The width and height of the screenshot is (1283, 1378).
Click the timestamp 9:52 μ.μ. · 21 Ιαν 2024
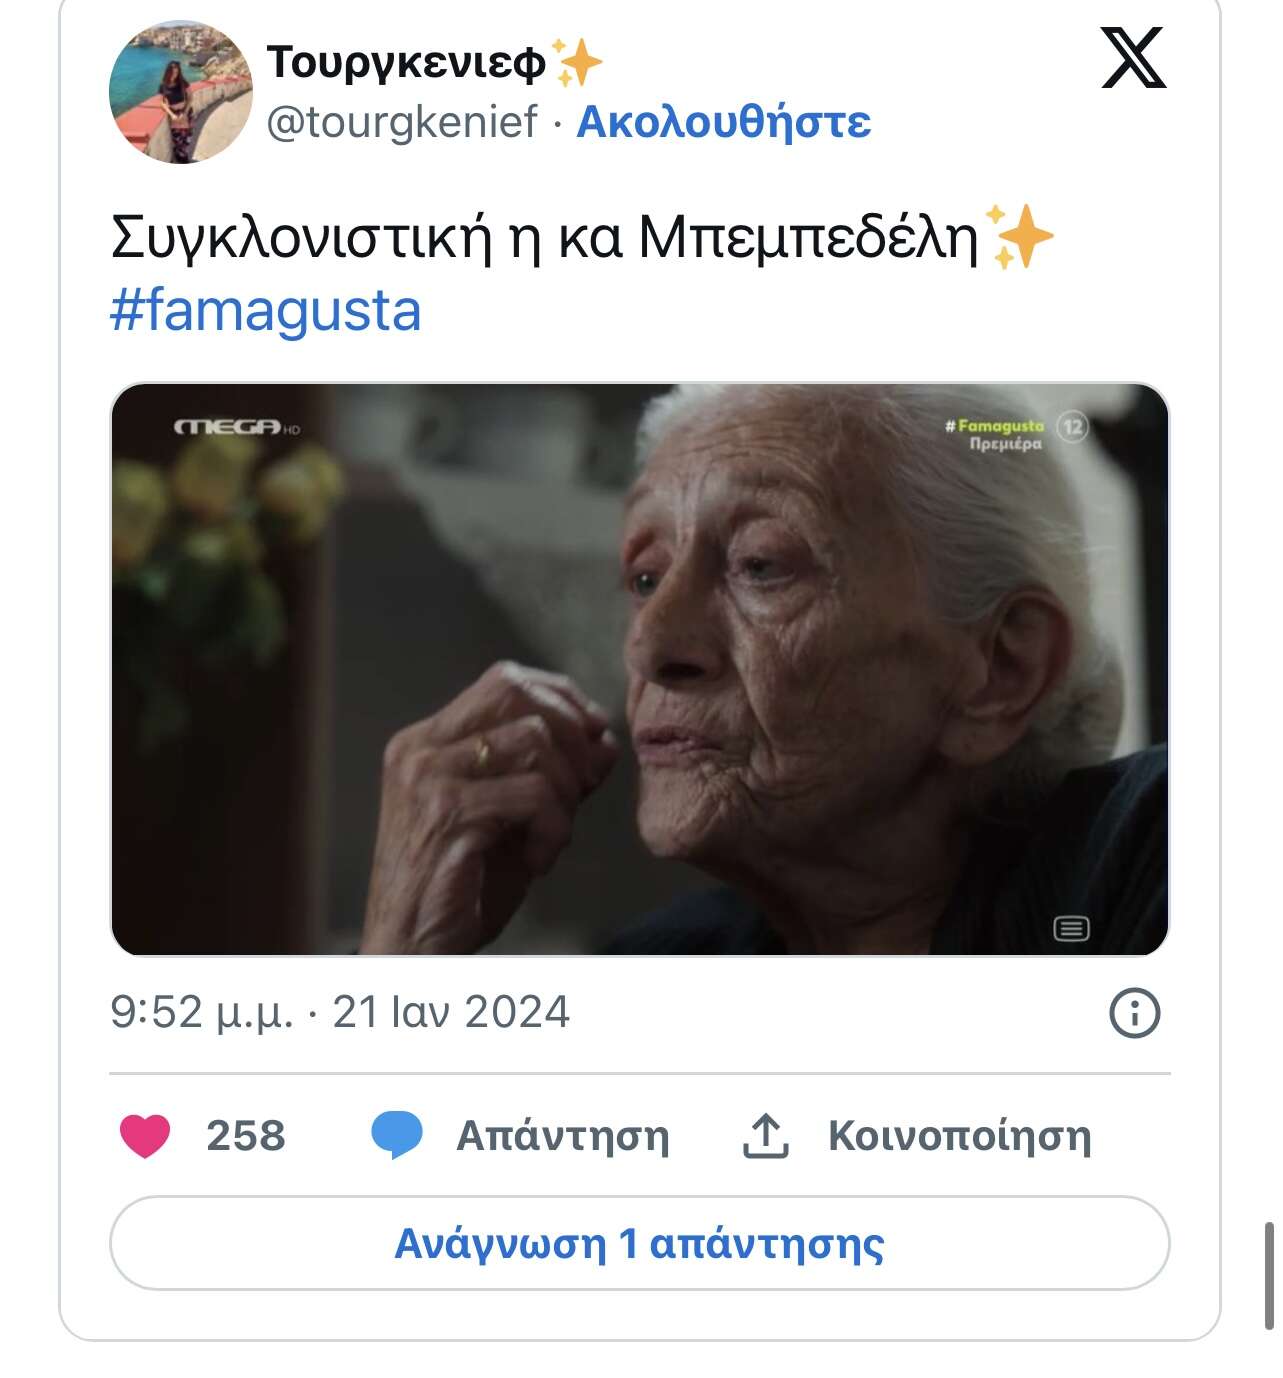tap(340, 1012)
